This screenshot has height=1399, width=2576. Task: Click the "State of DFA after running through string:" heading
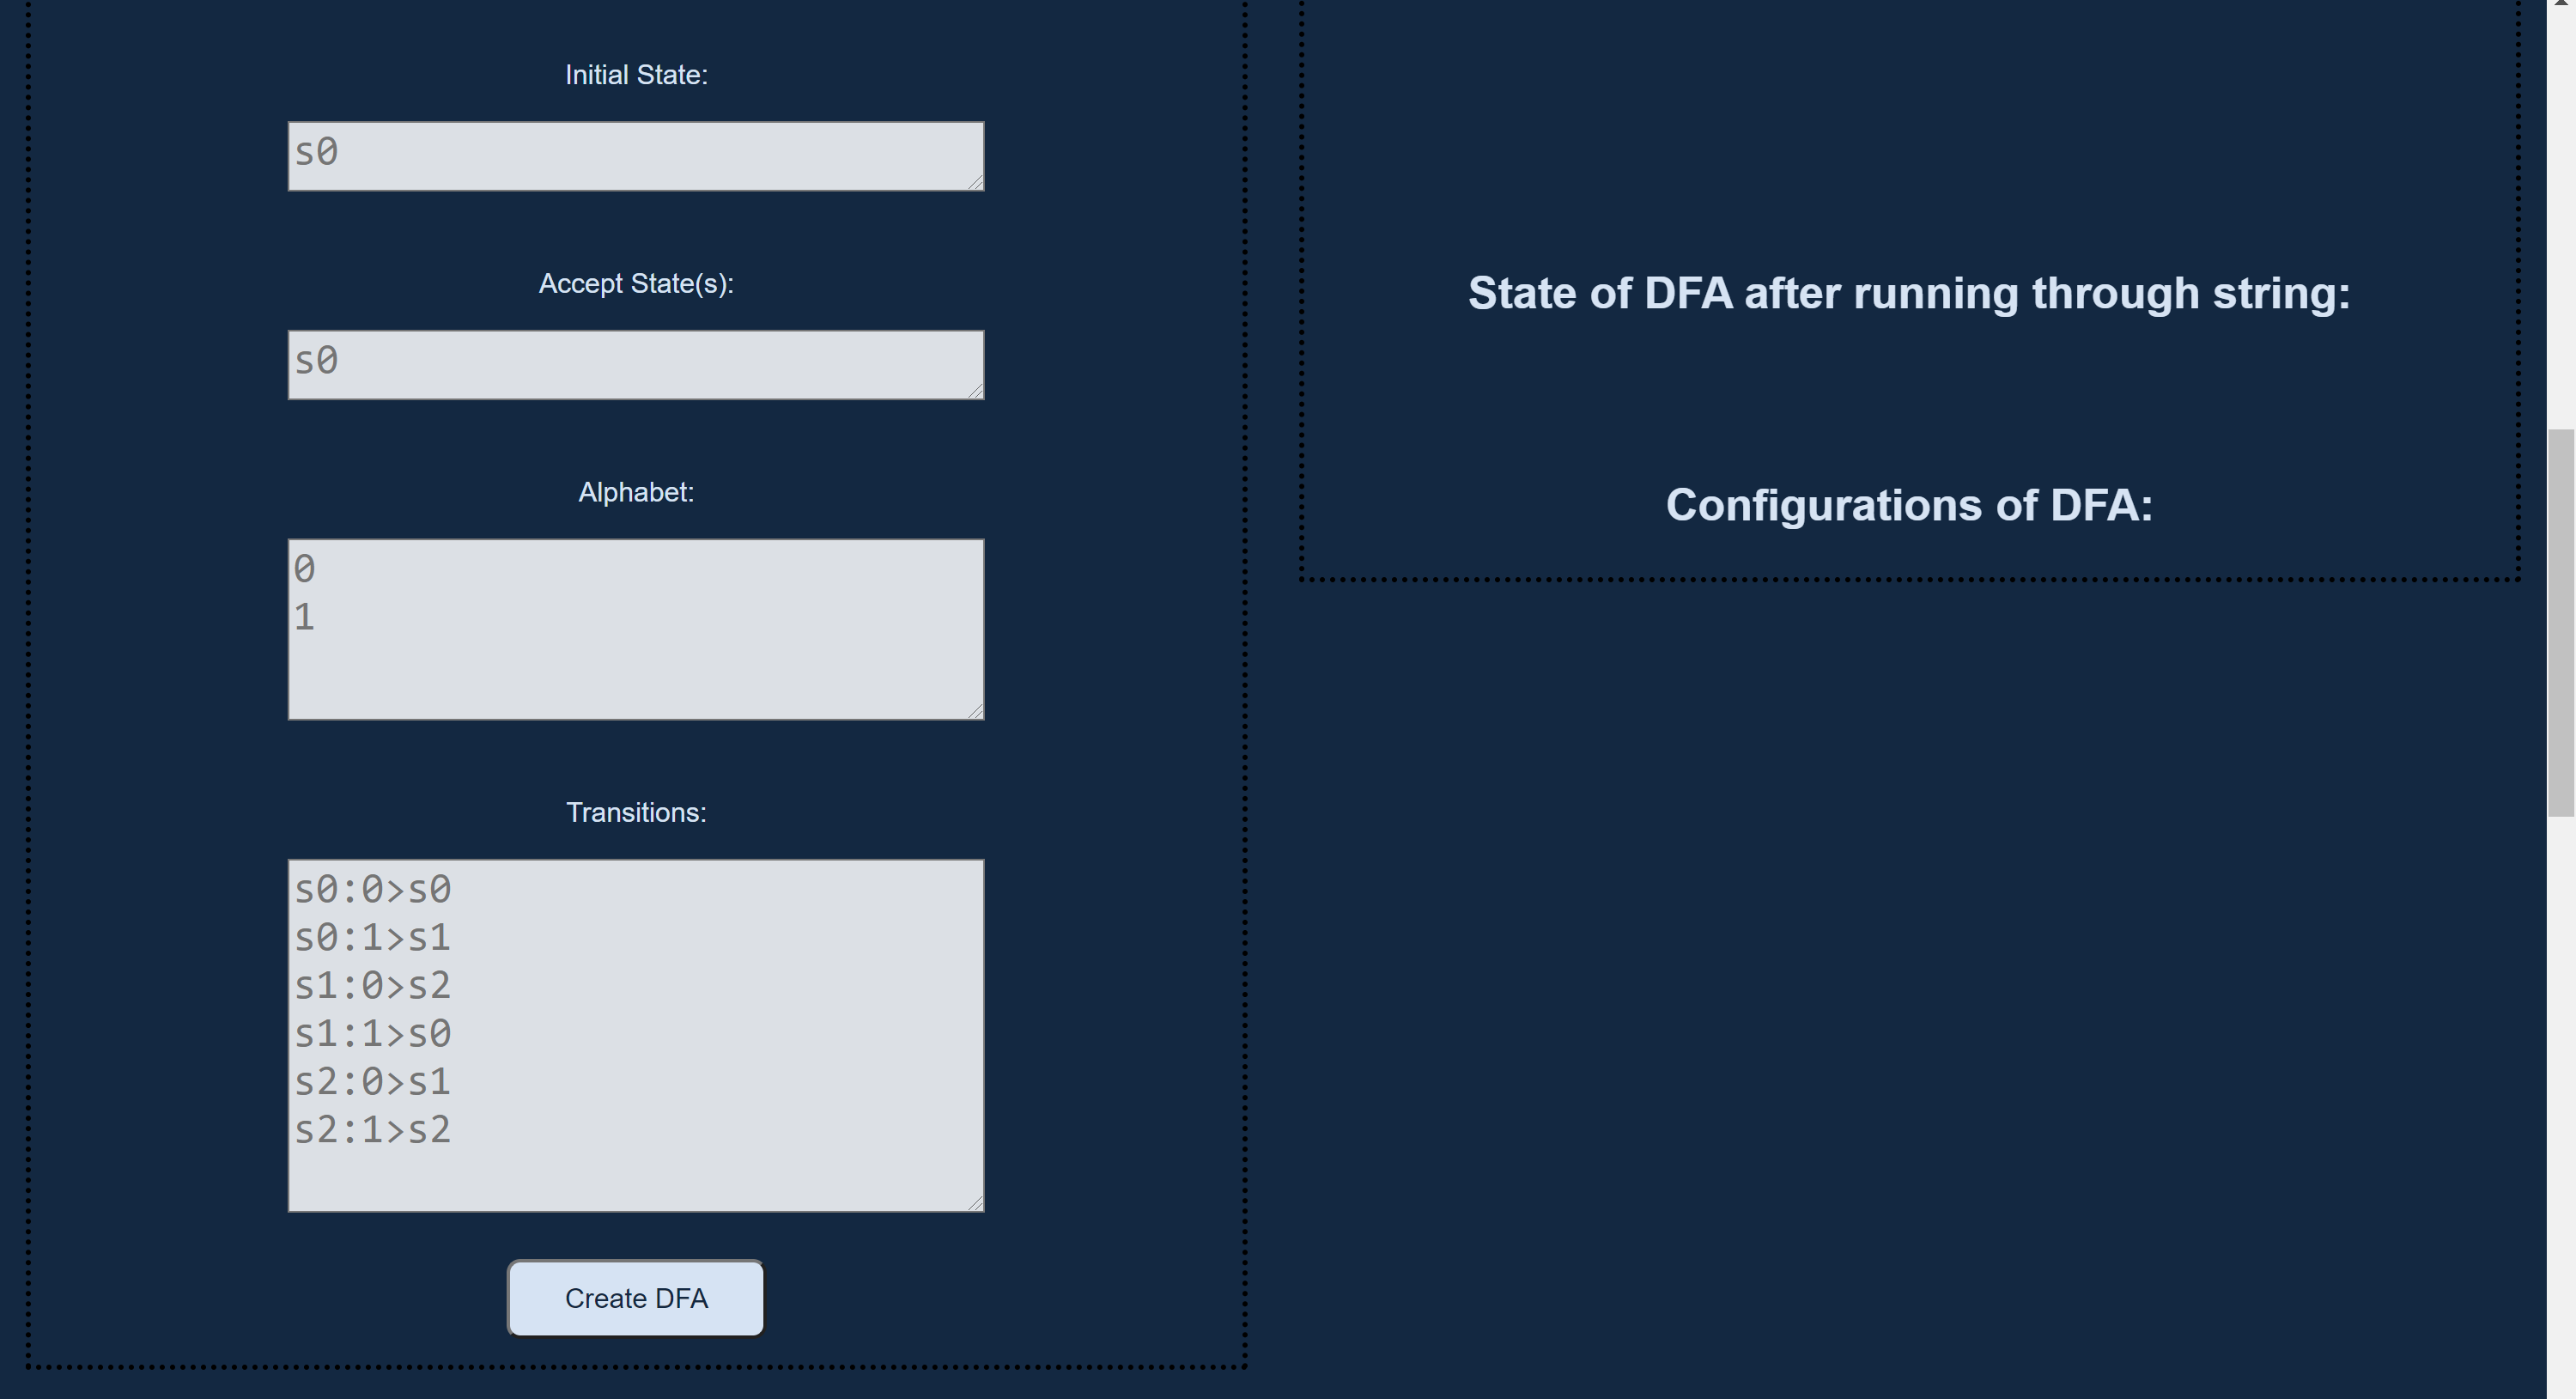click(1909, 294)
